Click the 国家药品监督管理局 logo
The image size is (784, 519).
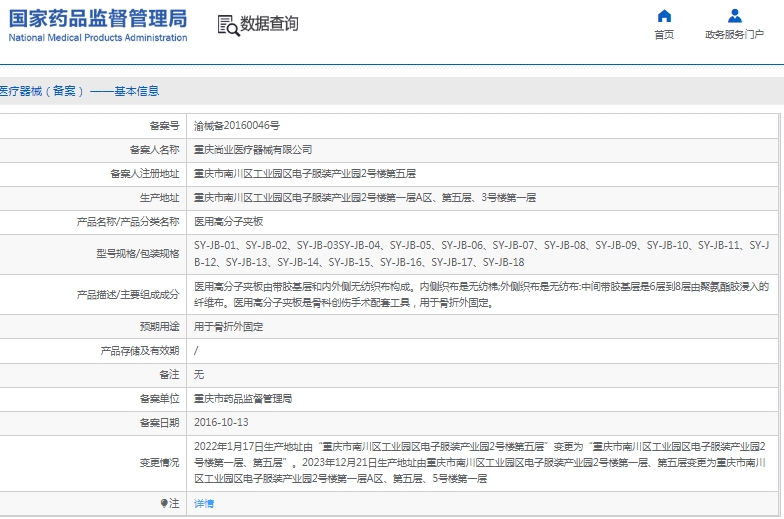click(98, 18)
